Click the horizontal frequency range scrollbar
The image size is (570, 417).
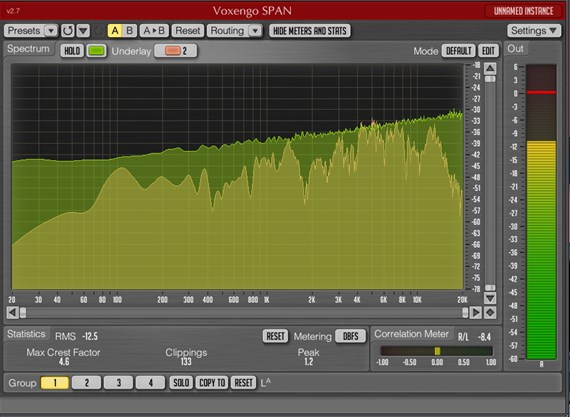[x=244, y=312]
